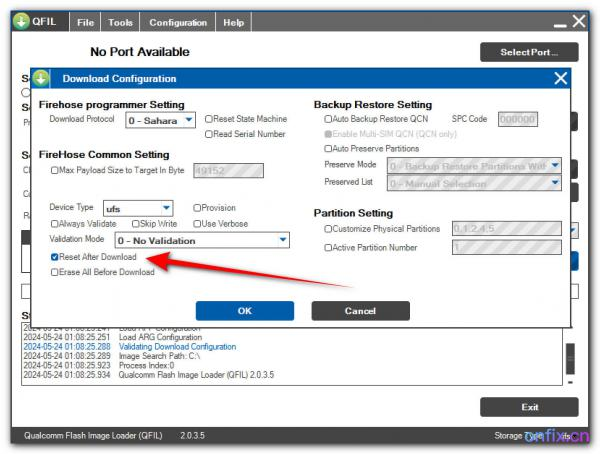
Task: Tick the Skip Write checkbox
Action: click(x=136, y=224)
